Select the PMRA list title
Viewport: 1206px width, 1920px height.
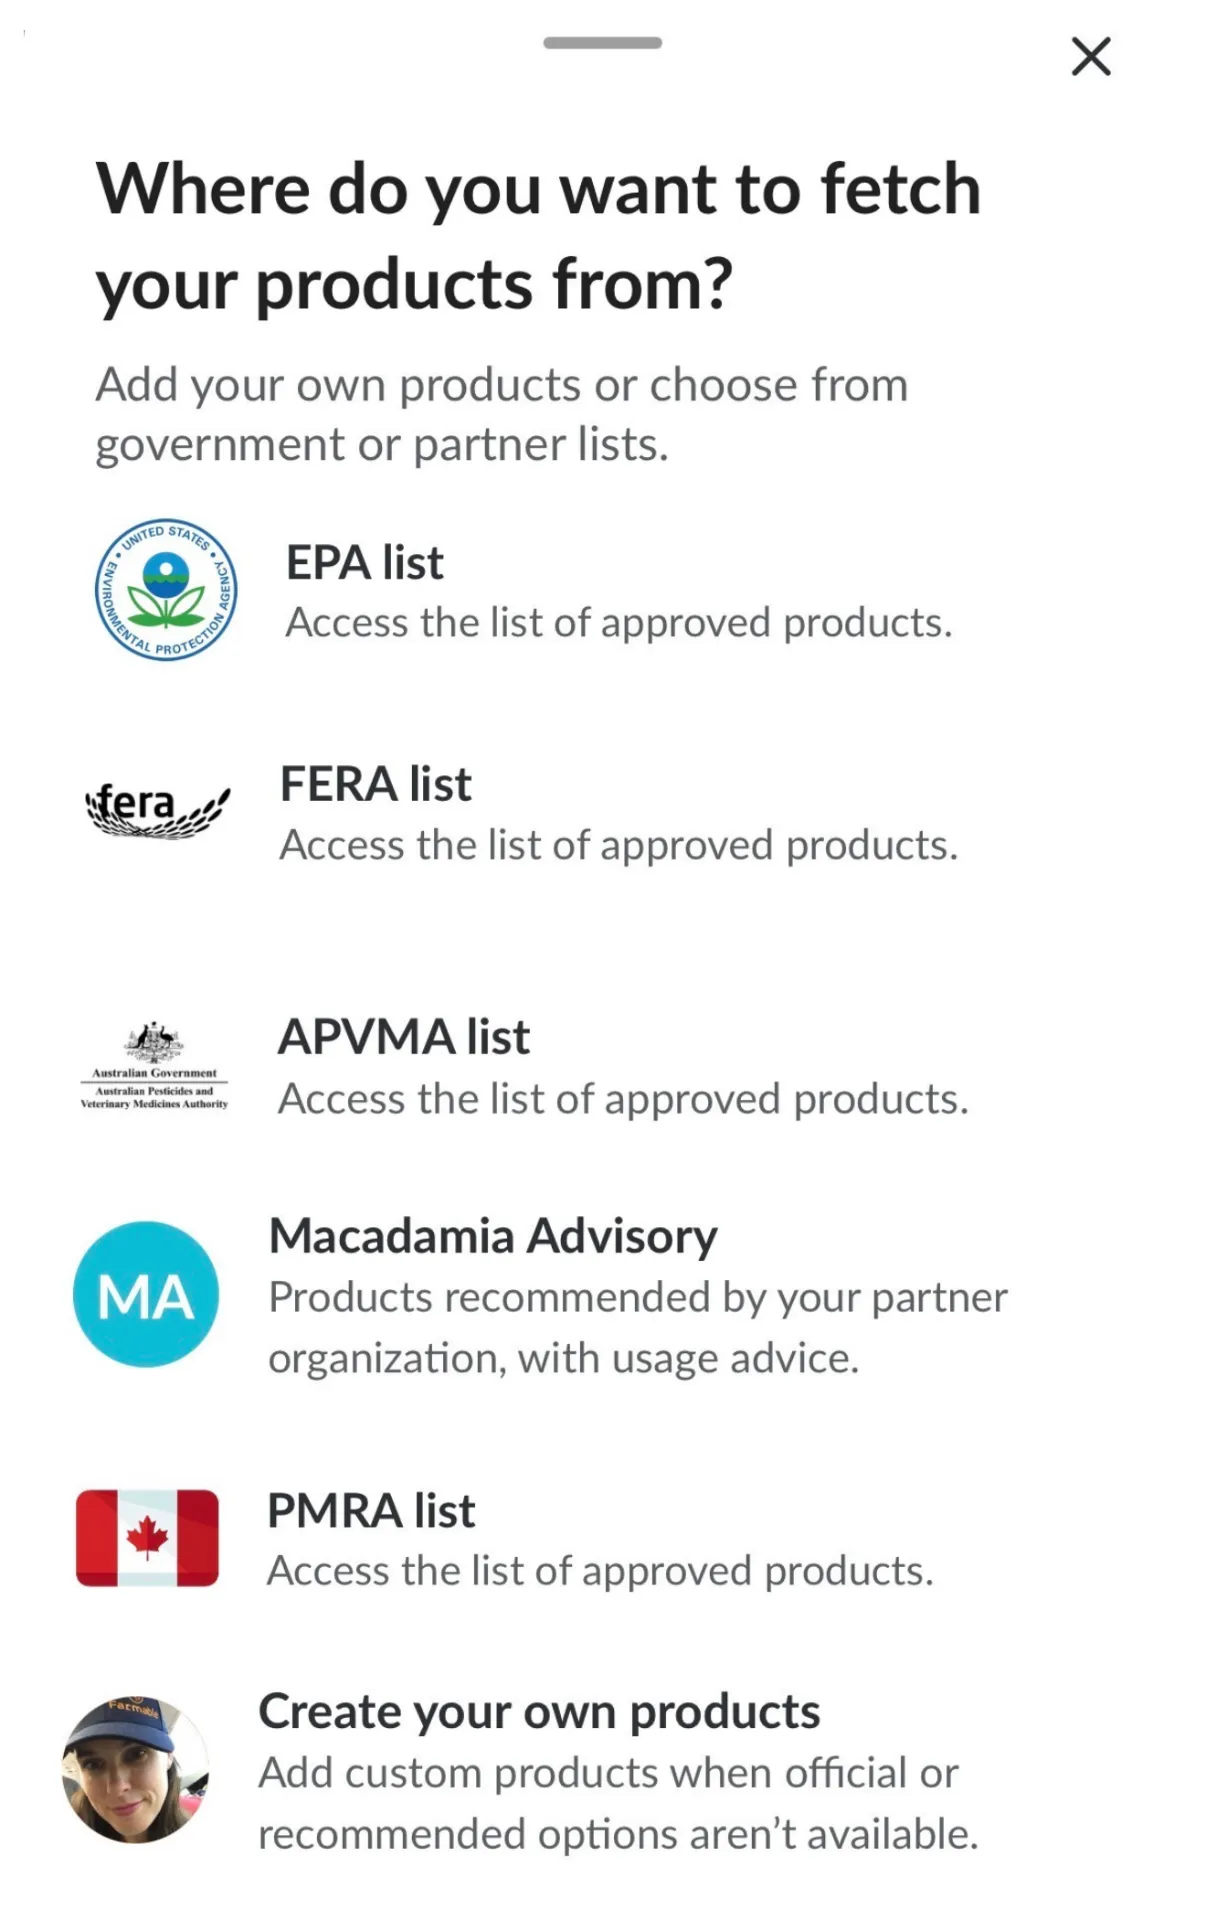371,1511
